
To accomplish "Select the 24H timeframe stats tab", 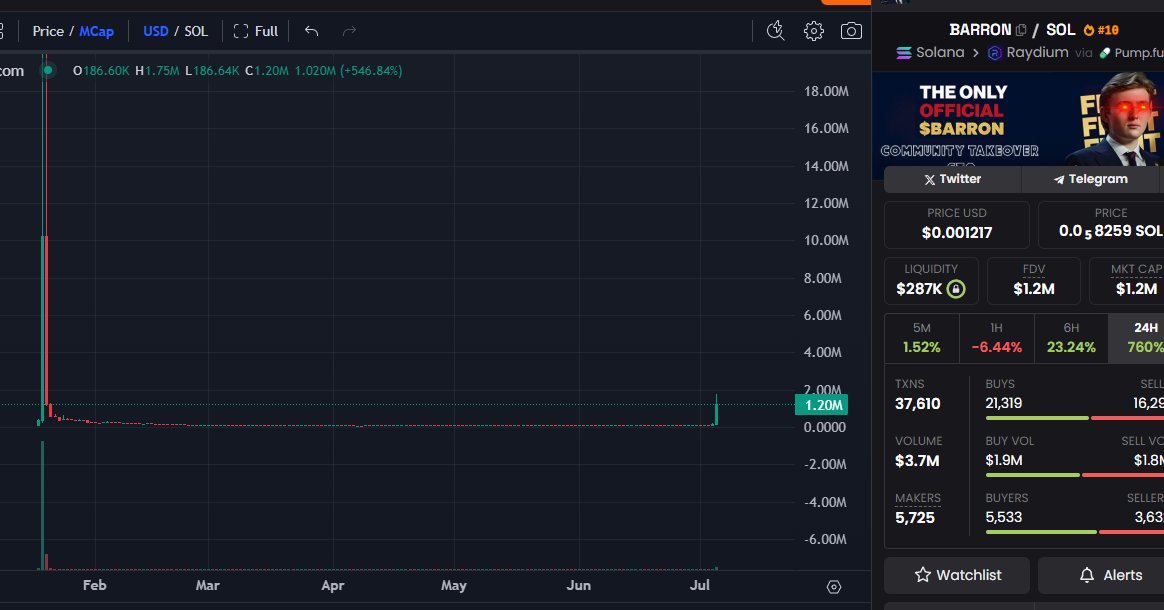I will 1137,338.
